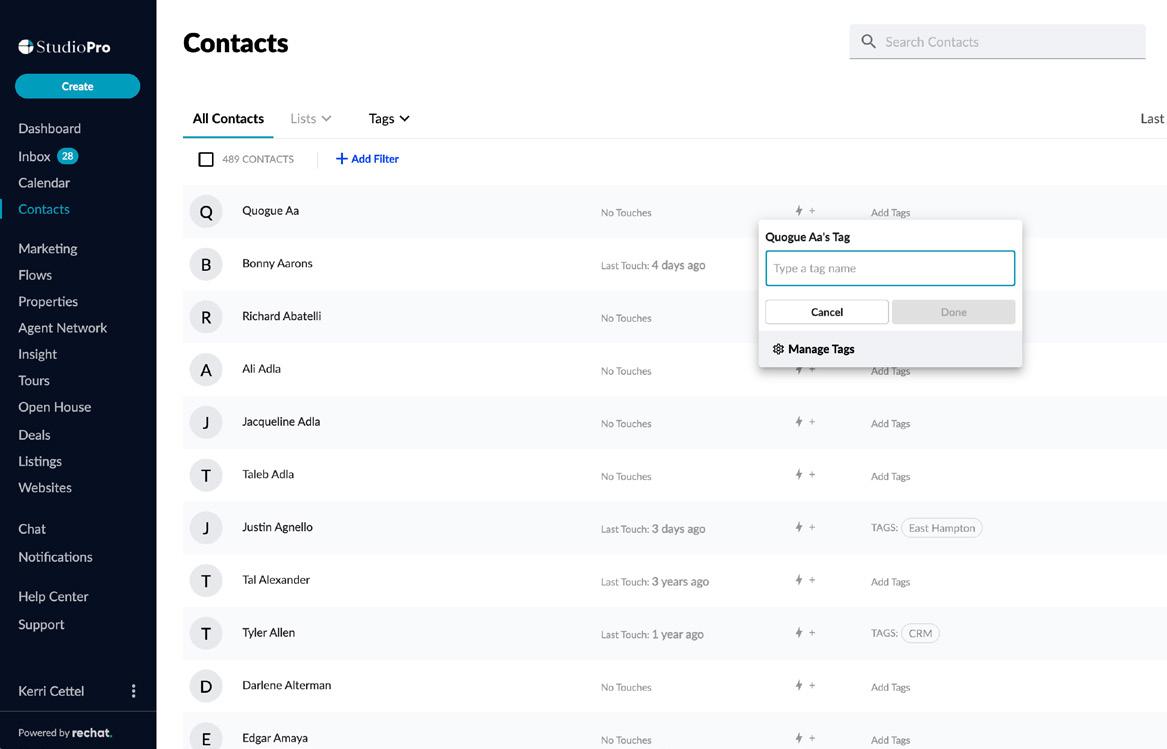Expand the Lists dropdown
The image size is (1167, 749).
[x=310, y=118]
